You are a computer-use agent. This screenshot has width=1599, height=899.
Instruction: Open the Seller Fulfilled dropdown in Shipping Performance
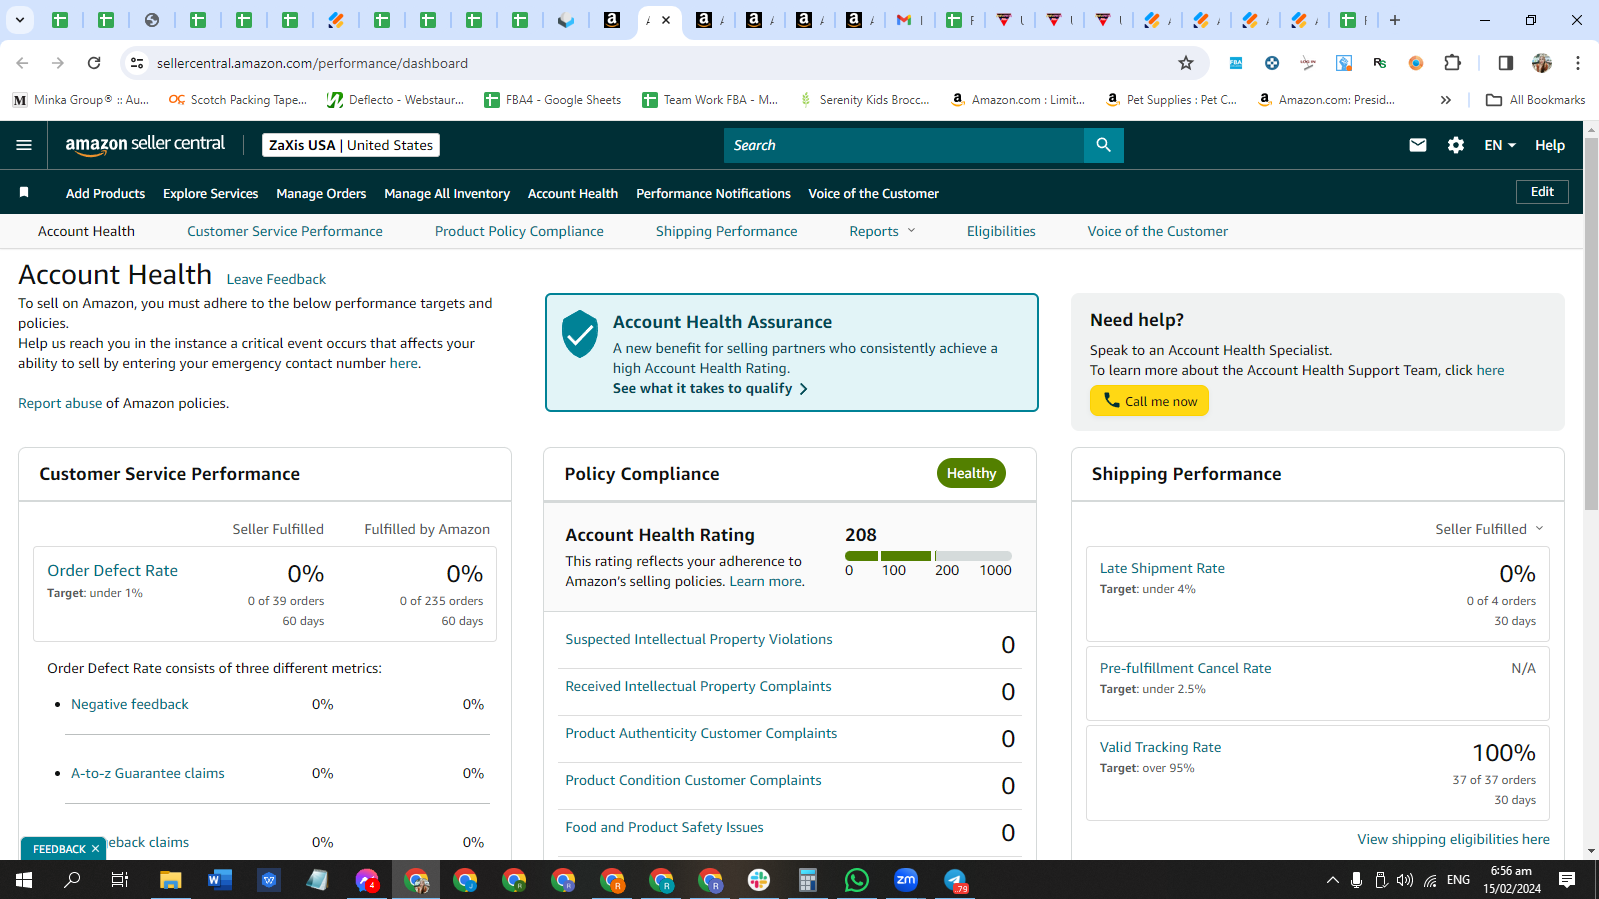pos(1489,529)
